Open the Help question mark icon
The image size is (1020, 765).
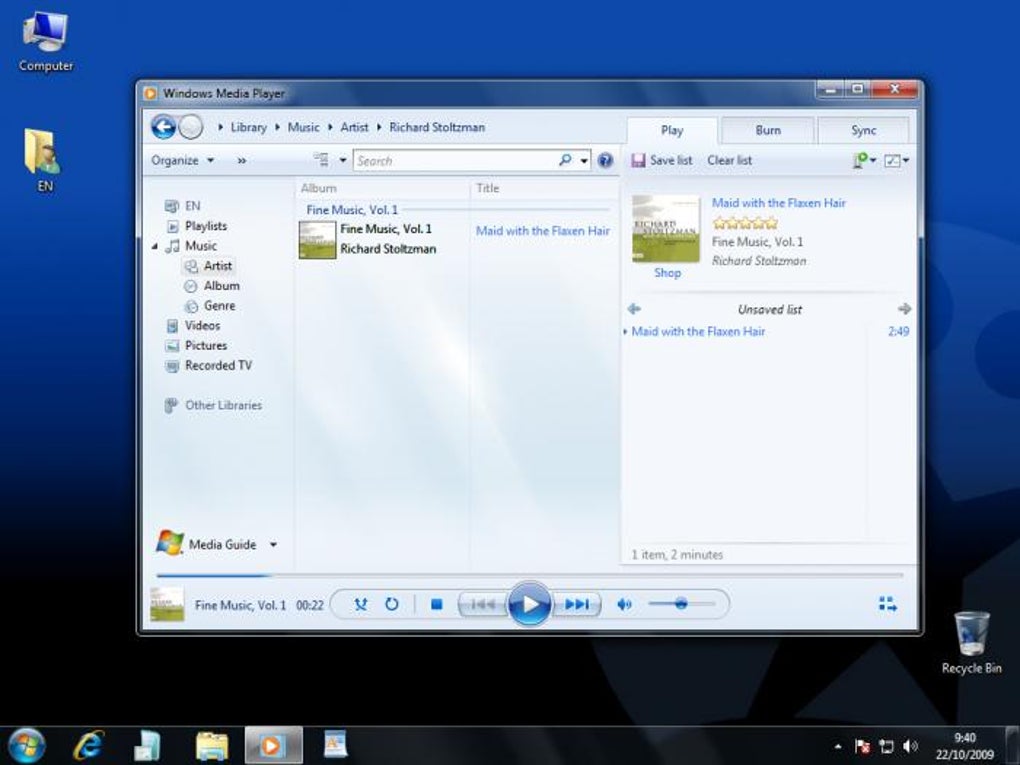tap(605, 161)
